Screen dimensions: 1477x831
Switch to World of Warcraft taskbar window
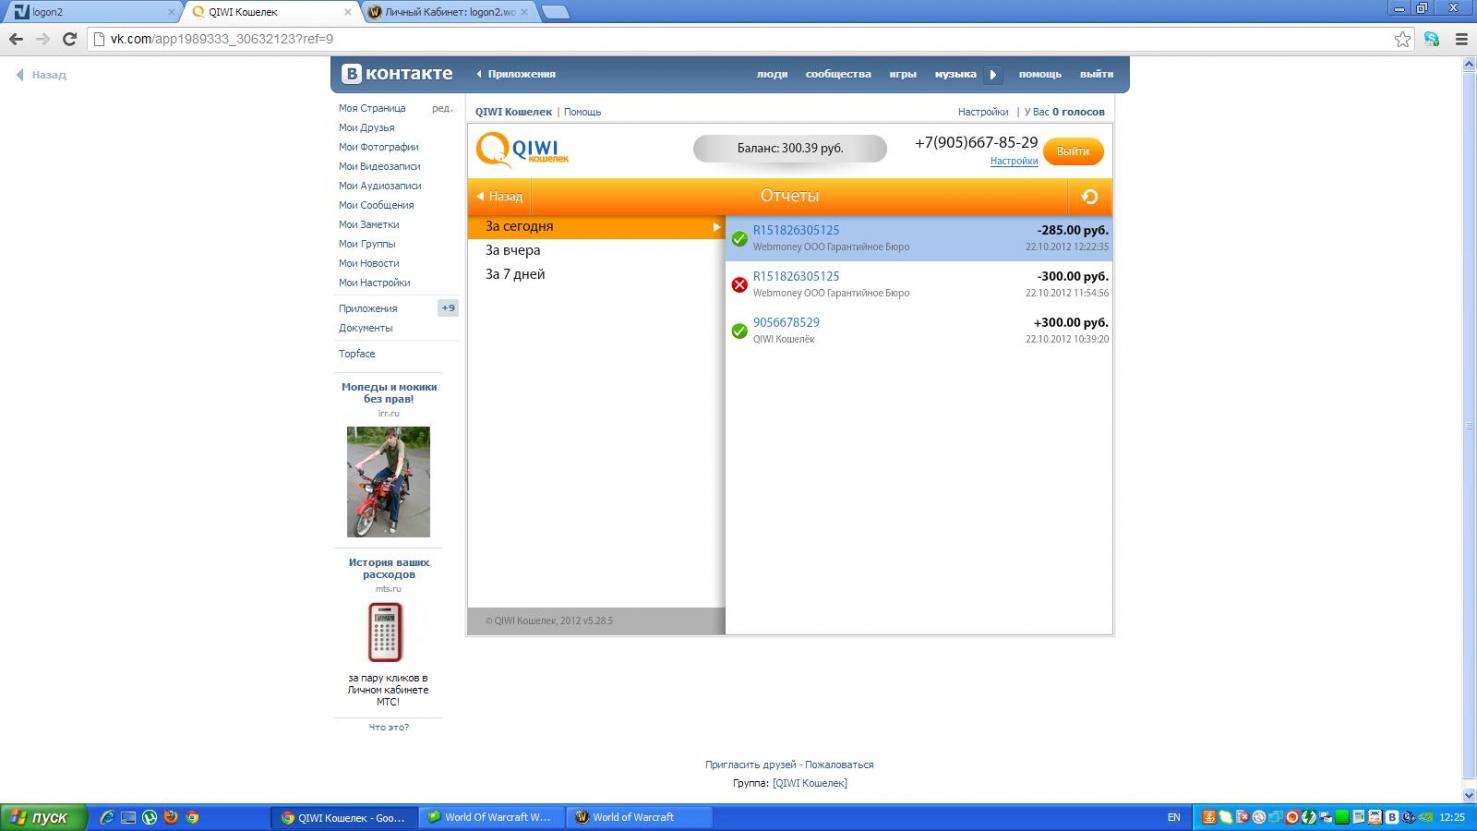tap(639, 817)
